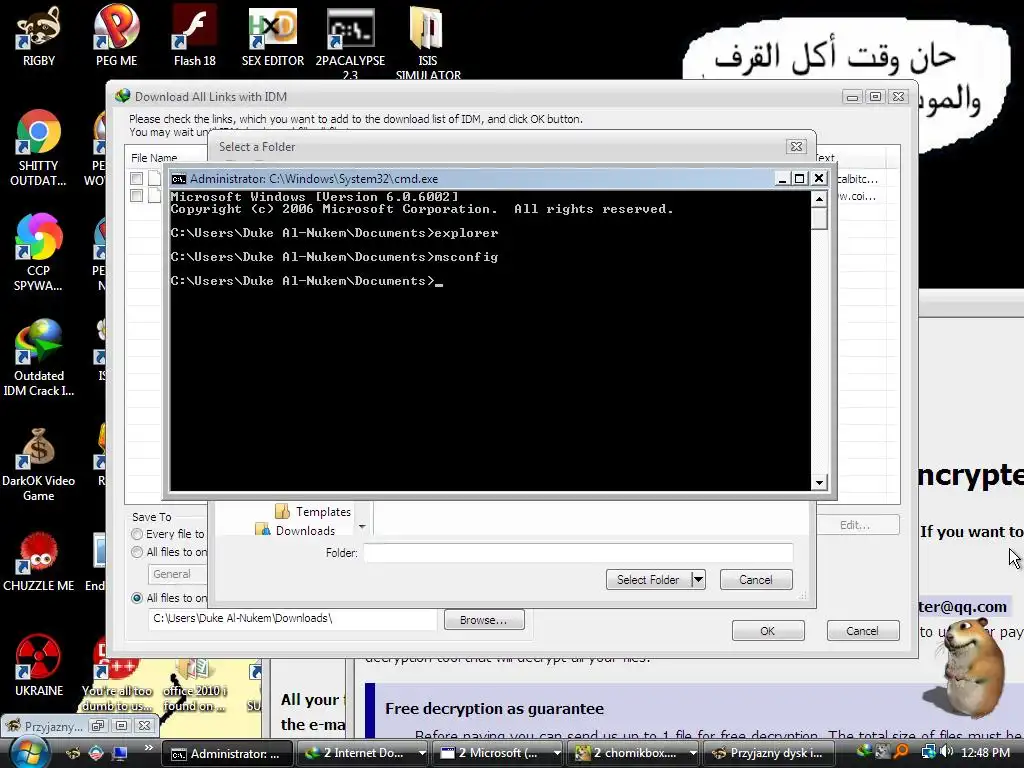Click Cancel in the IDM download dialog
The height and width of the screenshot is (768, 1024).
point(863,631)
